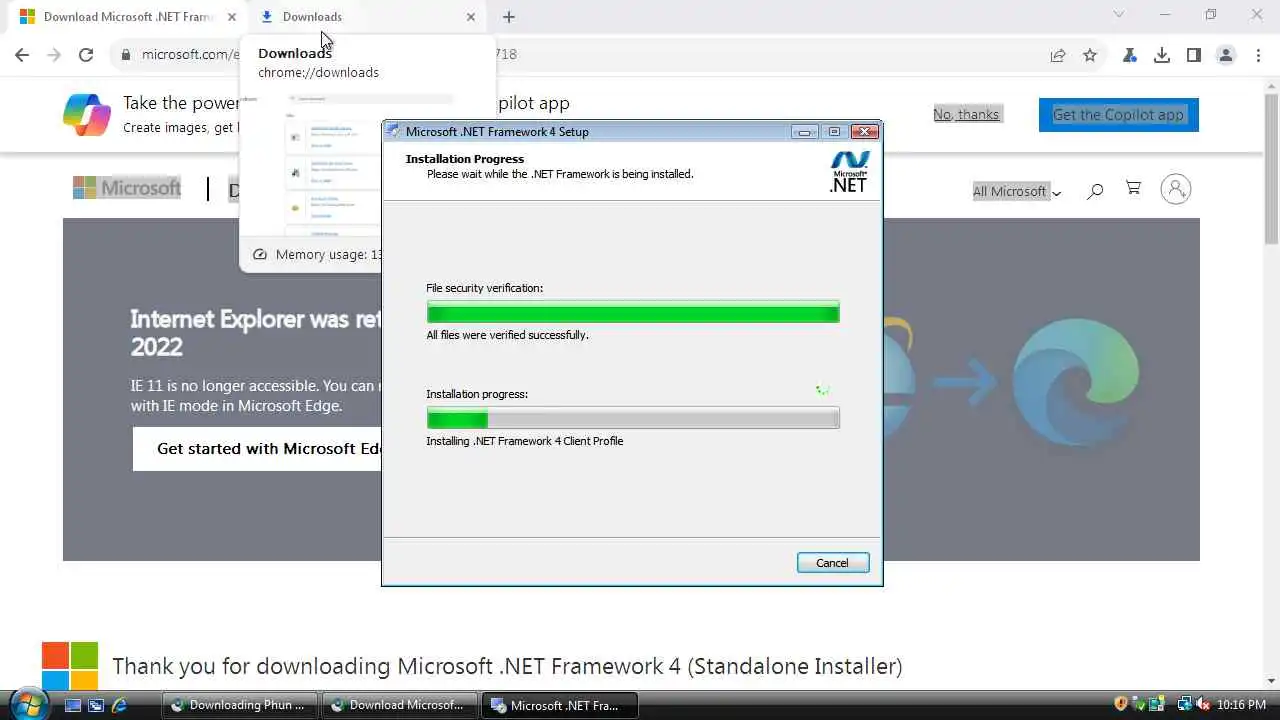Toggle the Chrome side panel icon
This screenshot has width=1280, height=720.
(1194, 55)
